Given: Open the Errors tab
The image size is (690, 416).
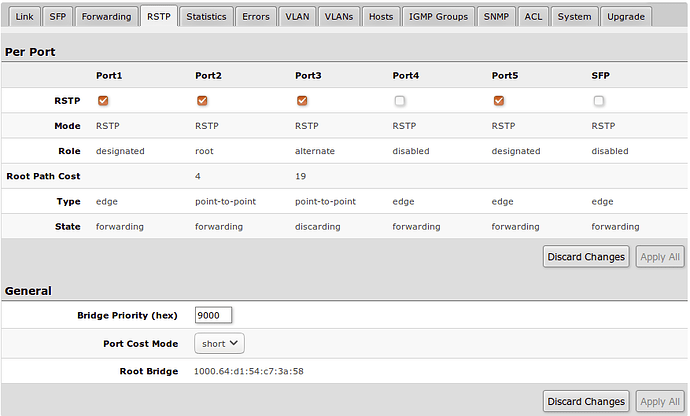Looking at the screenshot, I should coord(255,17).
